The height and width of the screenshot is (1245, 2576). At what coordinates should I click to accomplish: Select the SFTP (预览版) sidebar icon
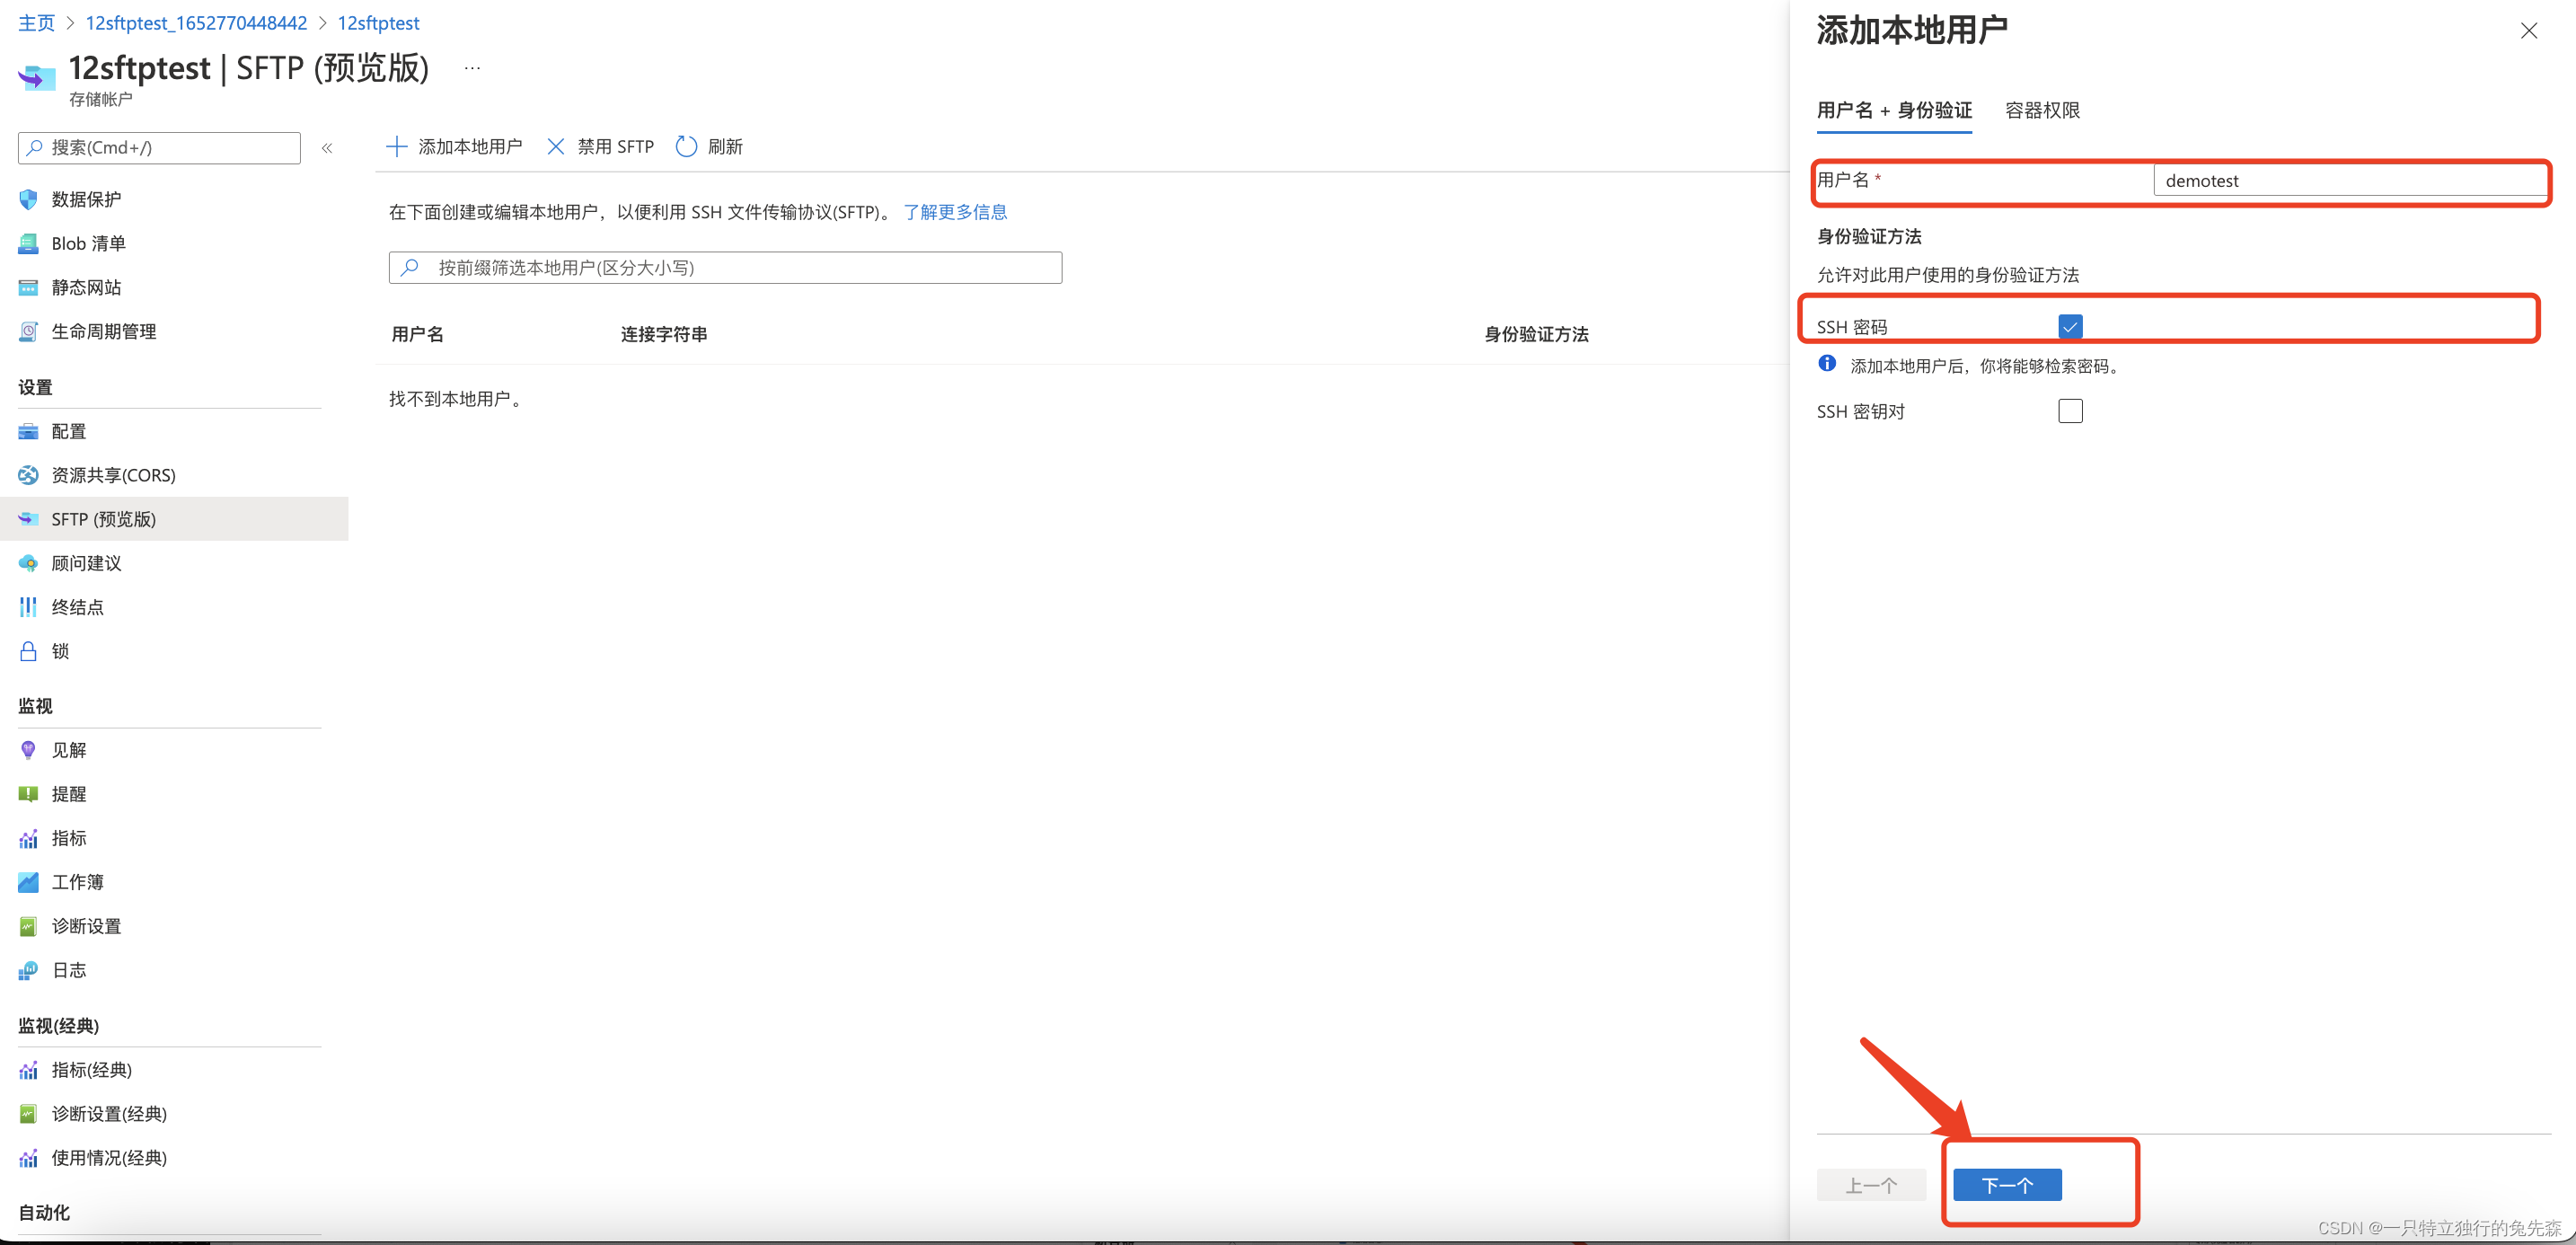28,519
